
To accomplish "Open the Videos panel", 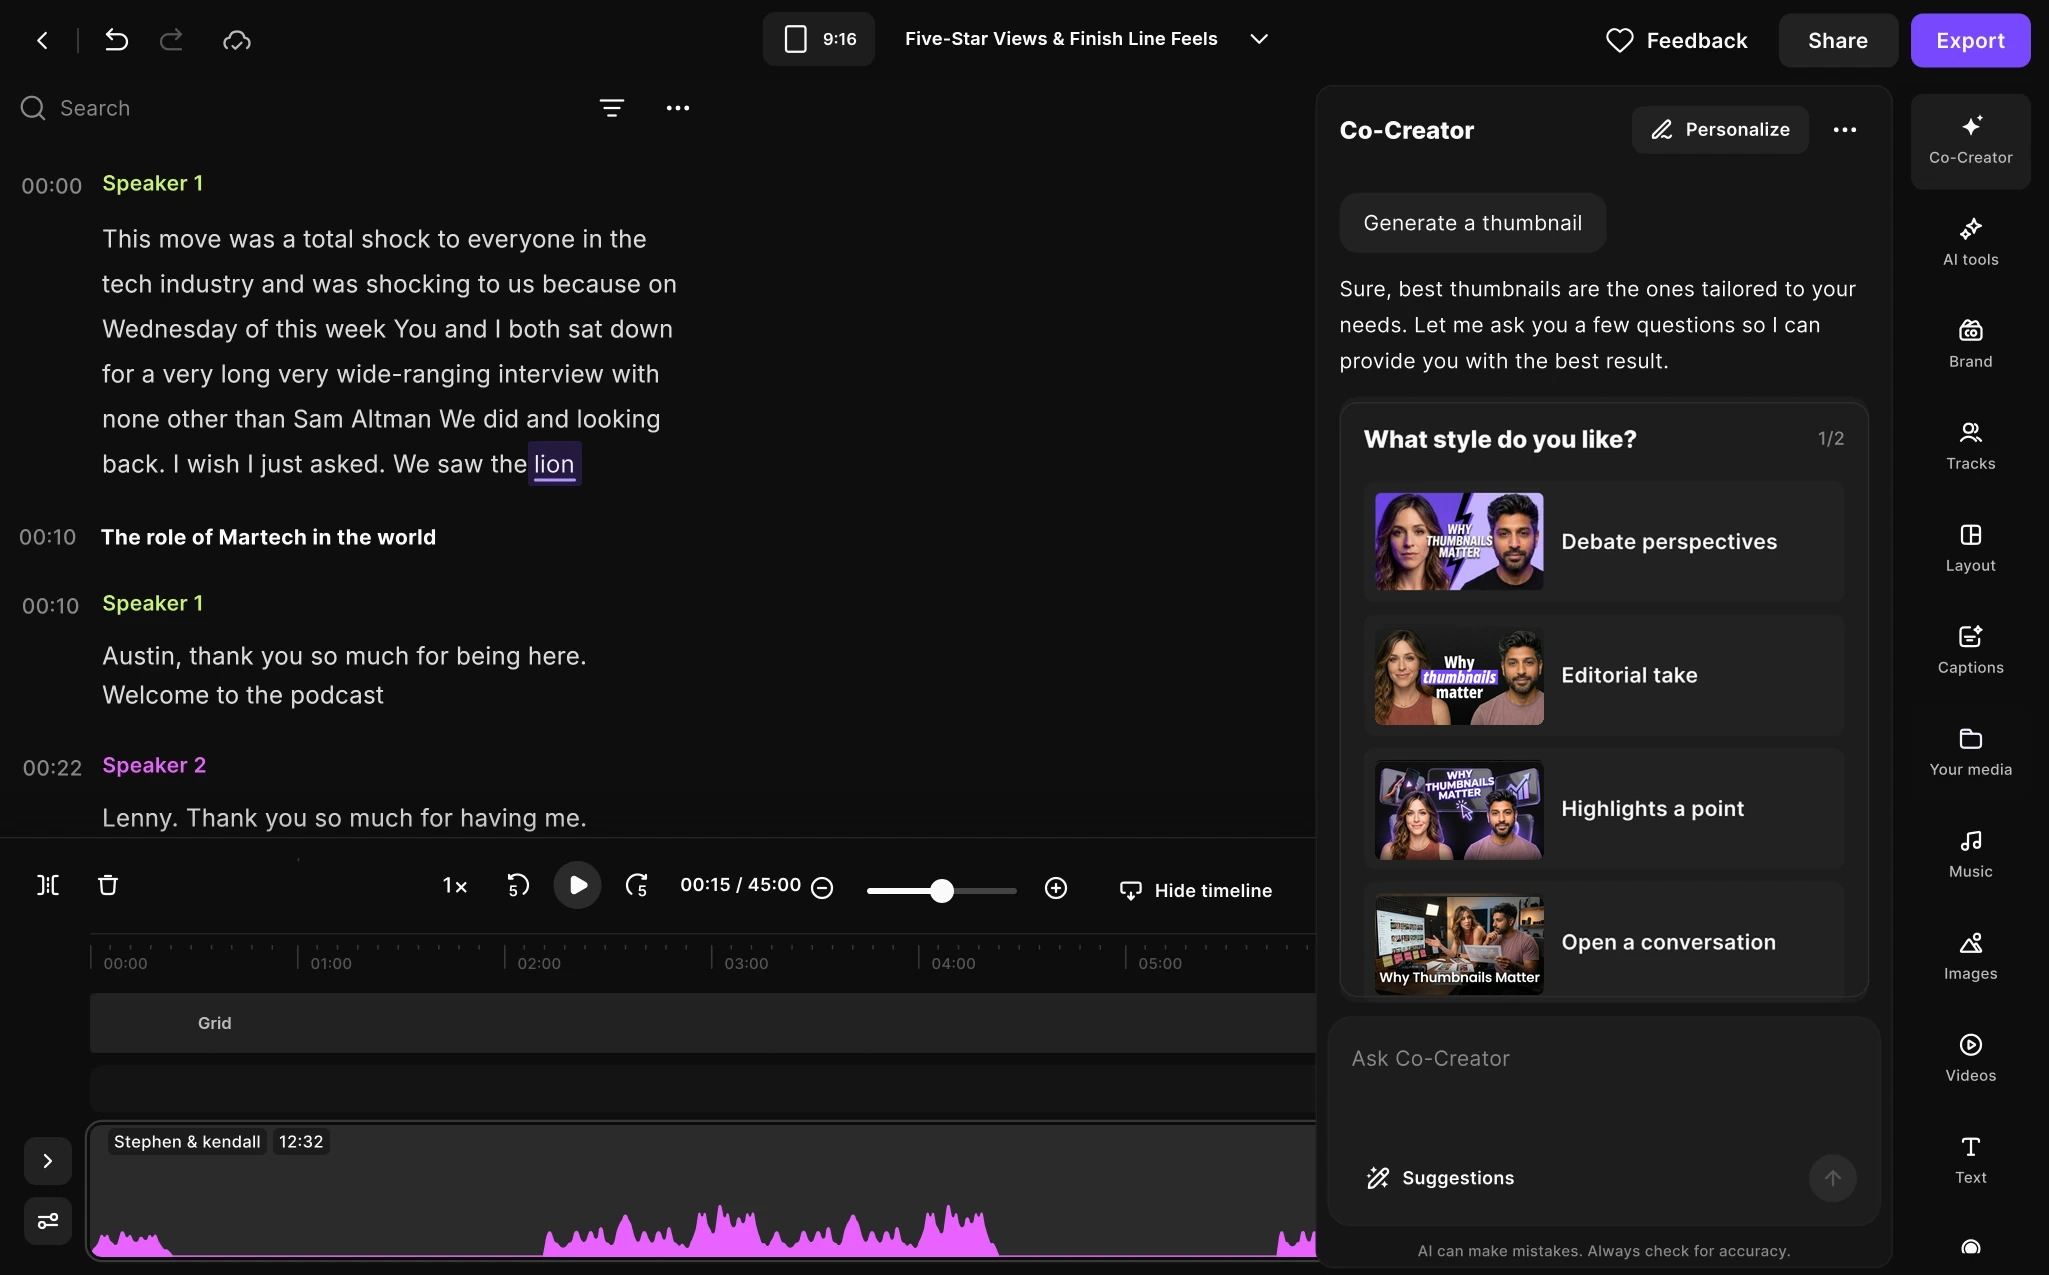I will (x=1970, y=1058).
